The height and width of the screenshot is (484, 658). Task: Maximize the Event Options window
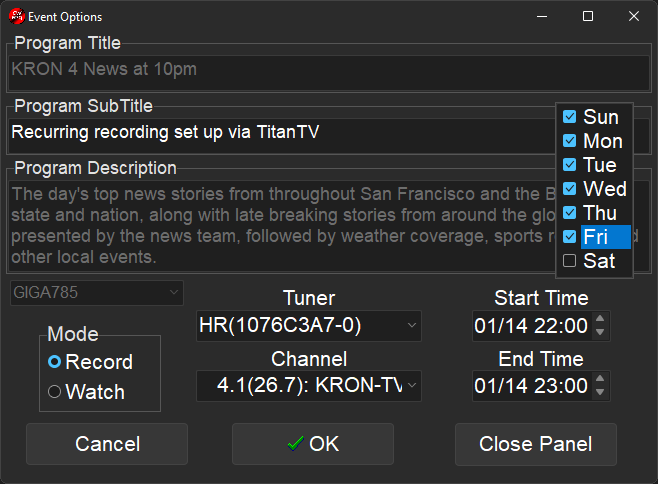pyautogui.click(x=588, y=16)
